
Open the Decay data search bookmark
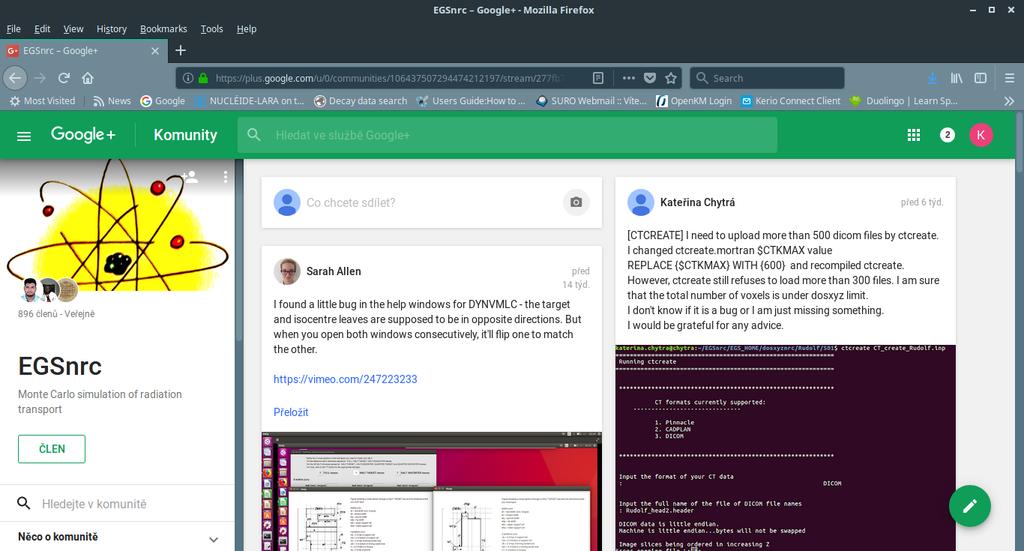(x=360, y=101)
